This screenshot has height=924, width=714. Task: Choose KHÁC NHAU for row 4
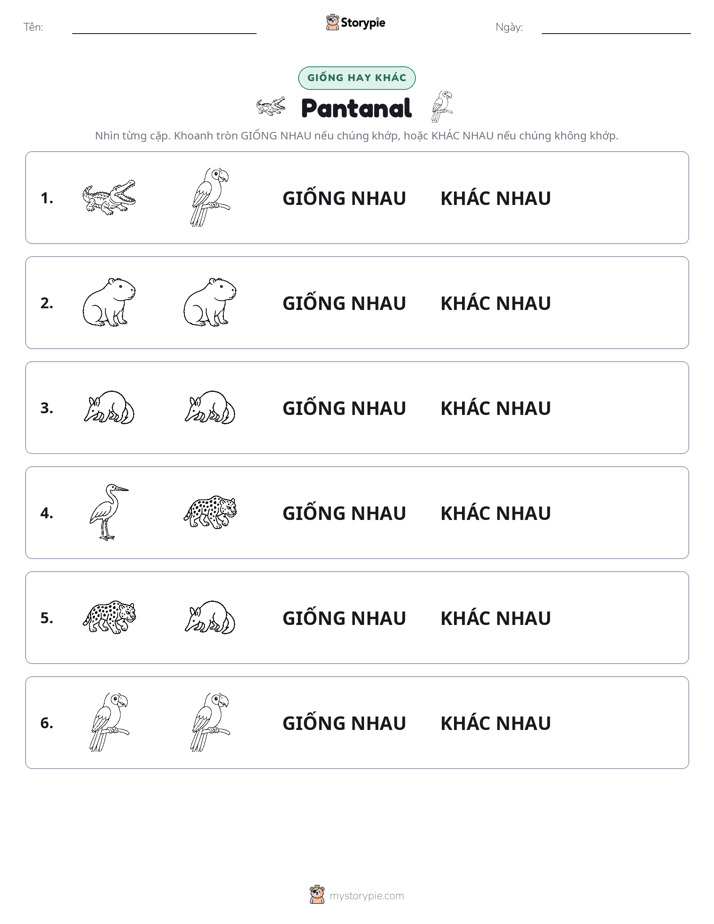pyautogui.click(x=495, y=513)
